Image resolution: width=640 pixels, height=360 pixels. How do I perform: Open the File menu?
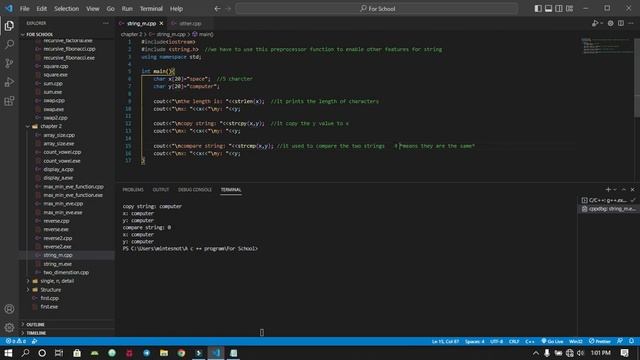[x=24, y=9]
